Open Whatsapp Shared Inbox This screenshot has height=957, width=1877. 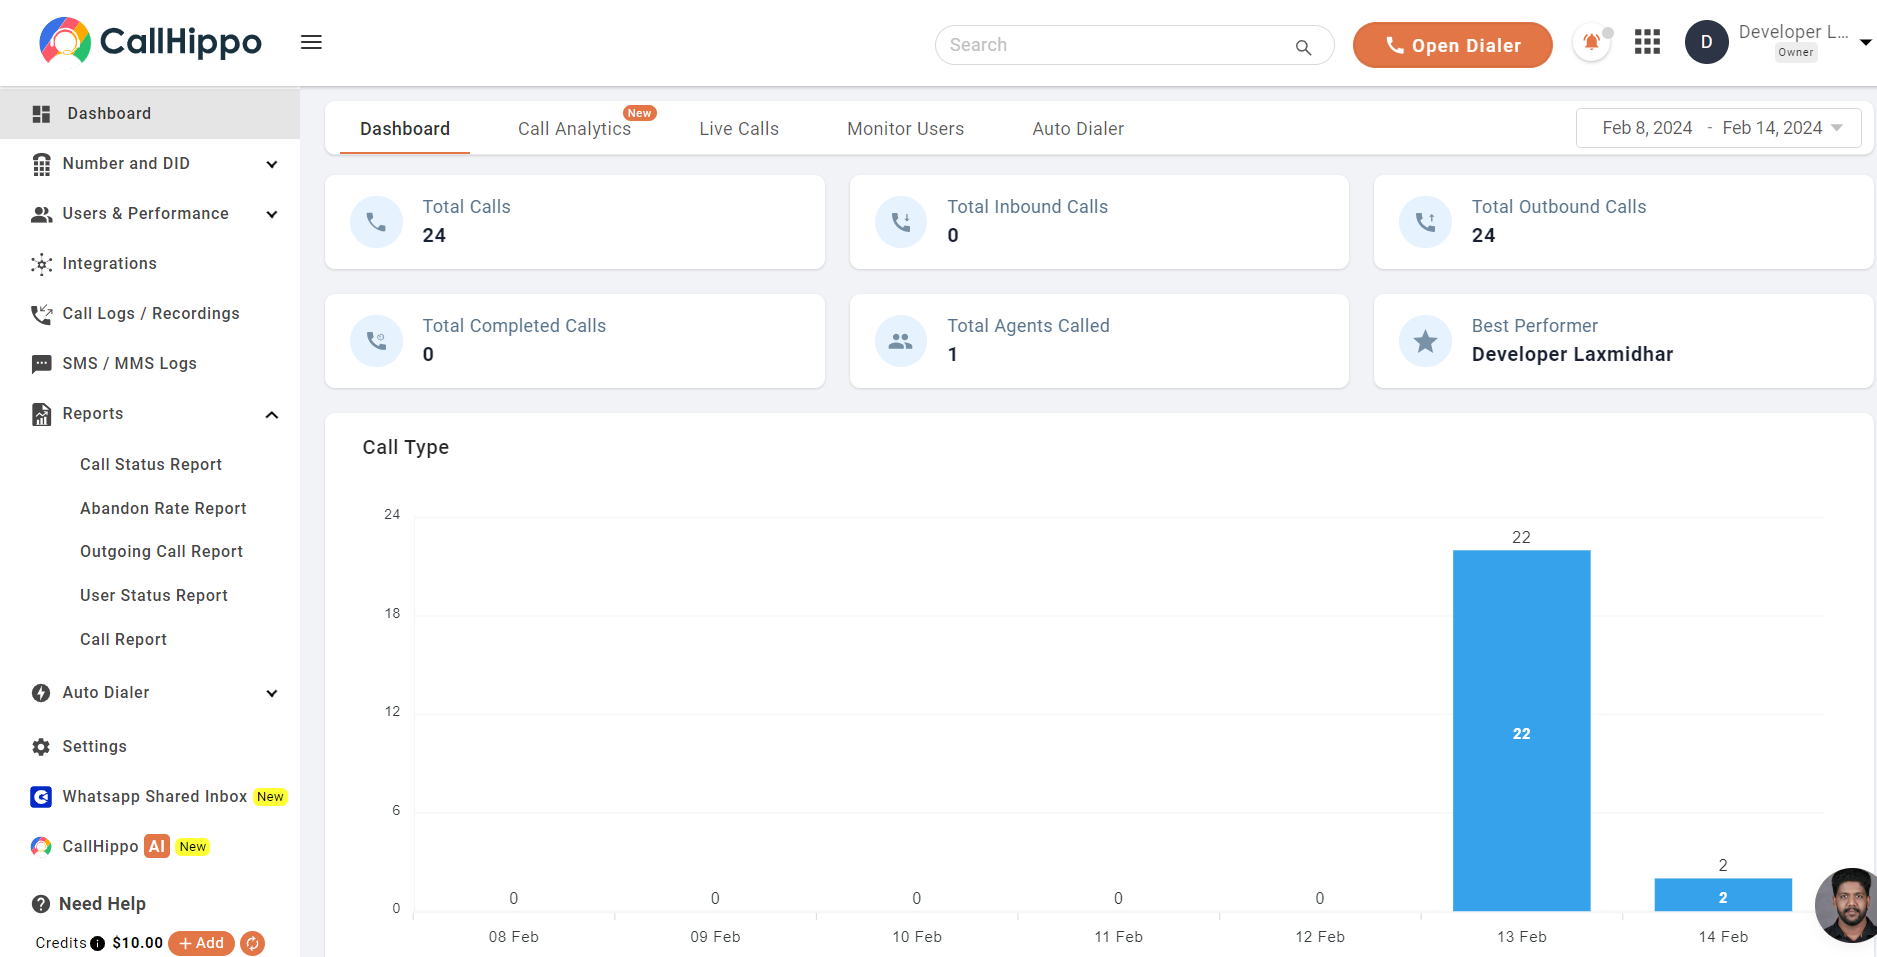[154, 797]
